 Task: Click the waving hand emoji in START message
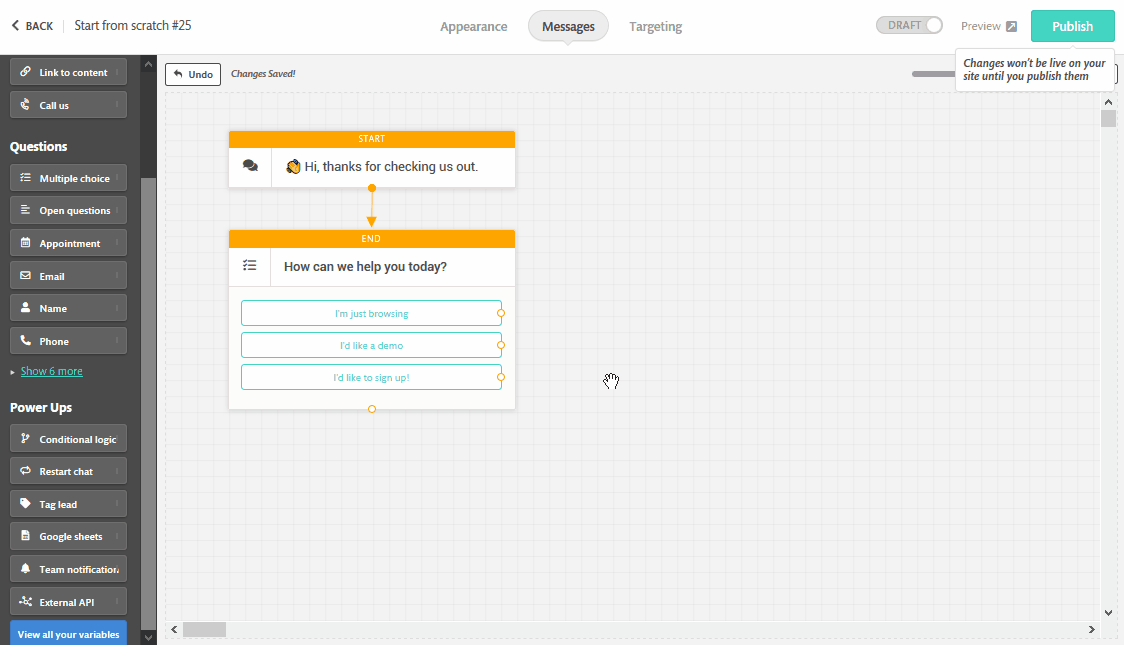click(x=292, y=167)
